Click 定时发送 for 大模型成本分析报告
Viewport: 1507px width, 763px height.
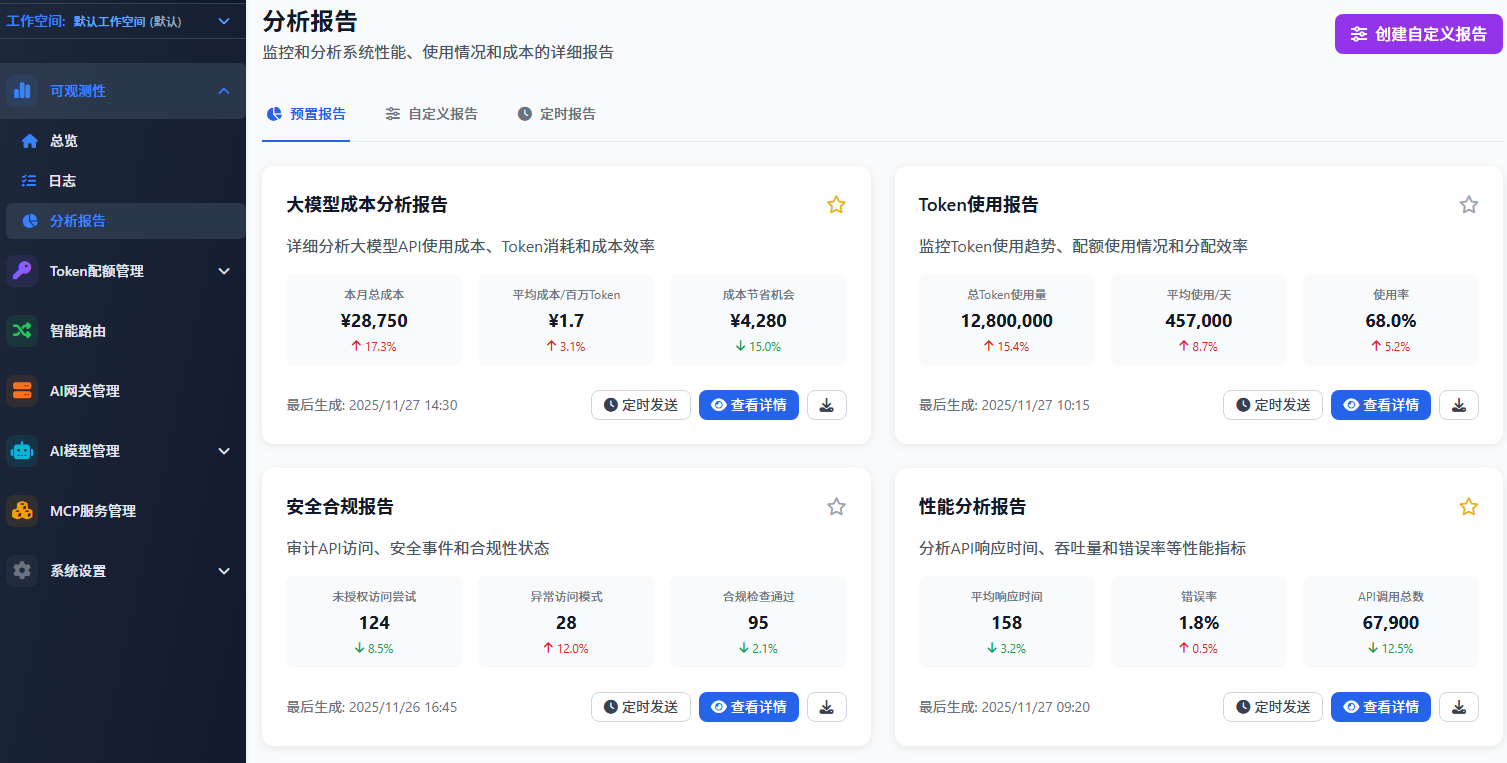click(641, 405)
